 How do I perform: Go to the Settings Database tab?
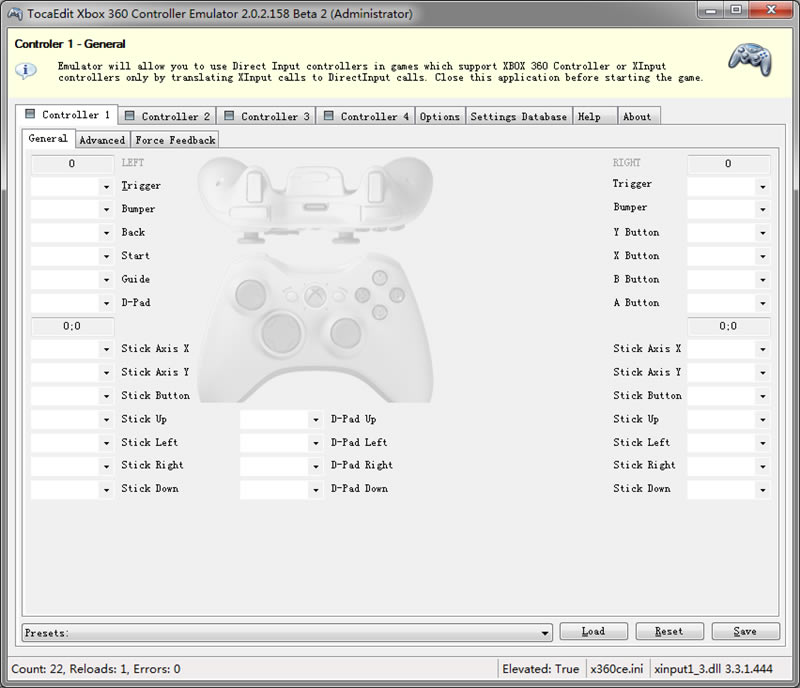click(x=518, y=116)
